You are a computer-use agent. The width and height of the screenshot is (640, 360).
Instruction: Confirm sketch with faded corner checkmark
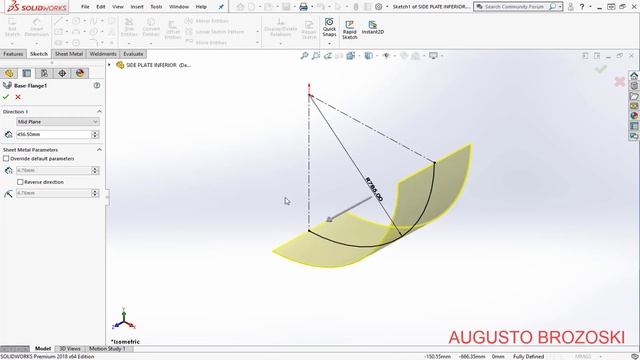point(600,69)
